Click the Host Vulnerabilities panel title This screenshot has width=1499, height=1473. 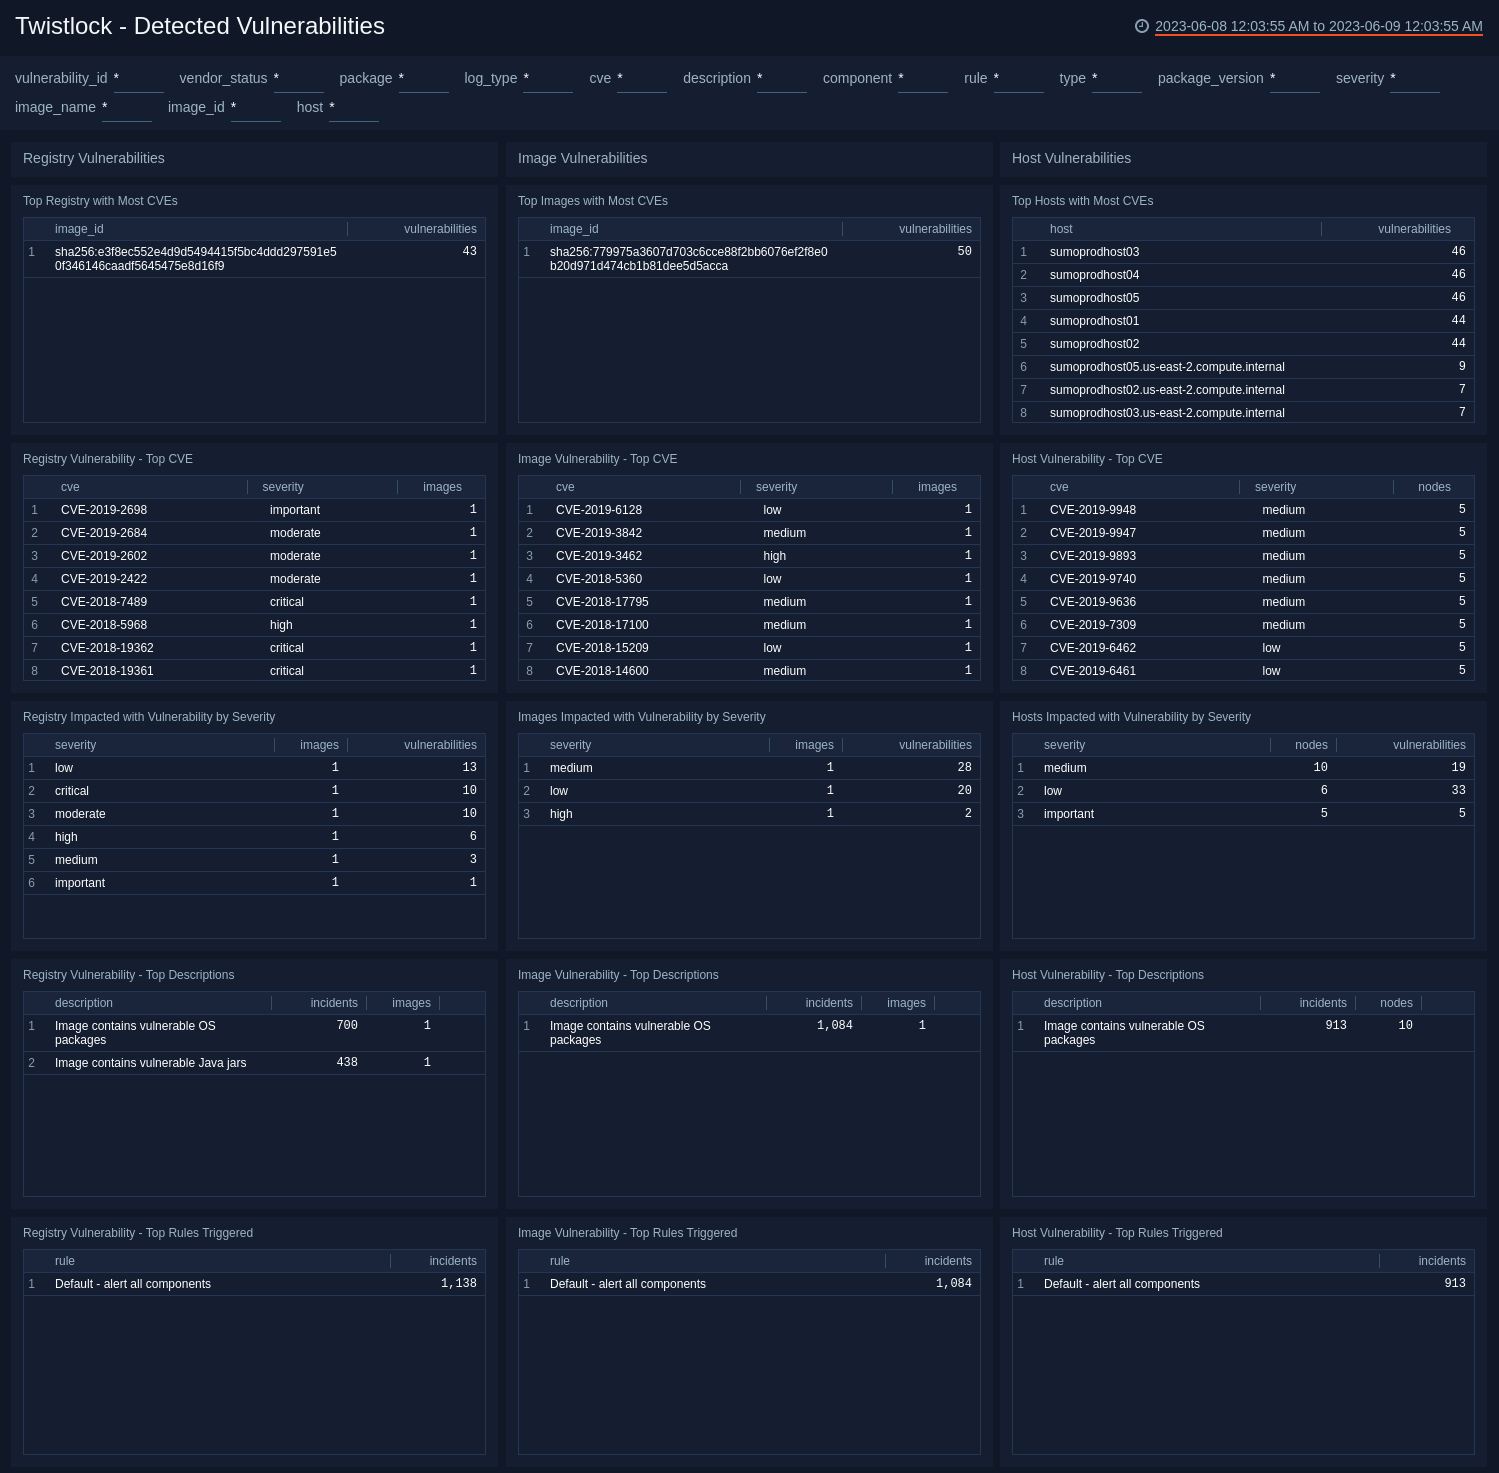click(x=1070, y=158)
